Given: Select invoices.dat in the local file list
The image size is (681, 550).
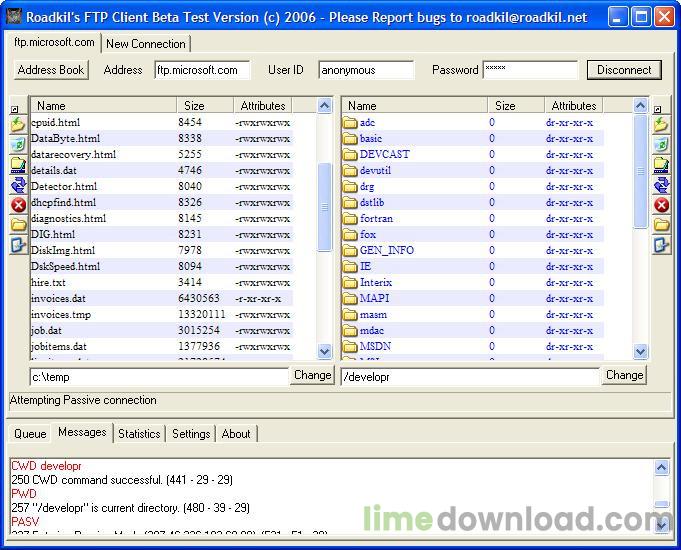Looking at the screenshot, I should 58,298.
